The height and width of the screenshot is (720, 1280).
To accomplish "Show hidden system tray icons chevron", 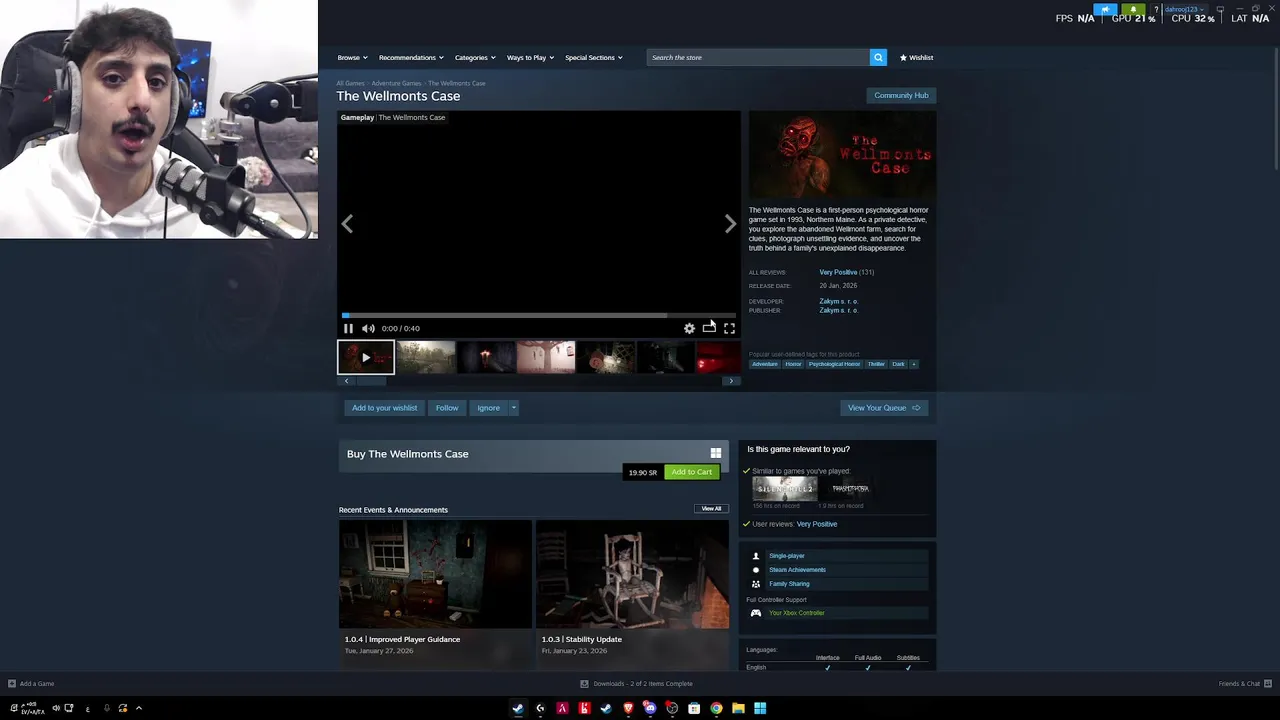I will pos(138,708).
